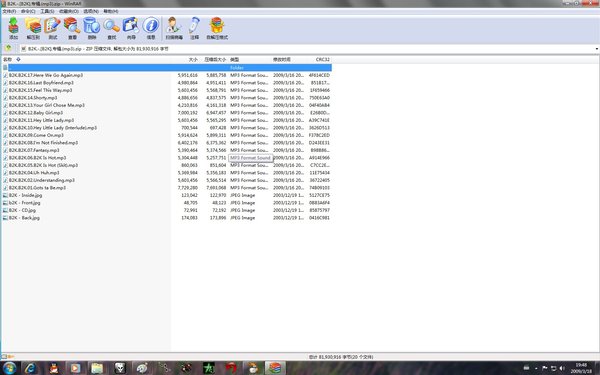This screenshot has height=375, width=600.
Task: Select file 07.Fantasy.mp3
Action: [34, 150]
